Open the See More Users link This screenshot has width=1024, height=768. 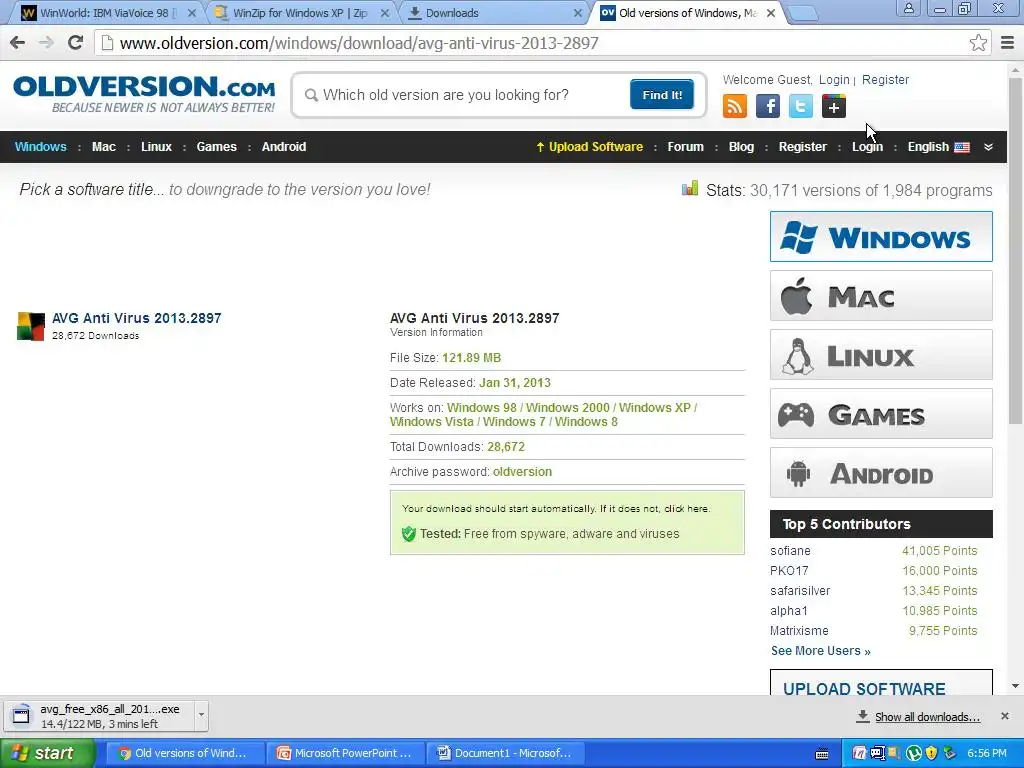[x=820, y=651]
